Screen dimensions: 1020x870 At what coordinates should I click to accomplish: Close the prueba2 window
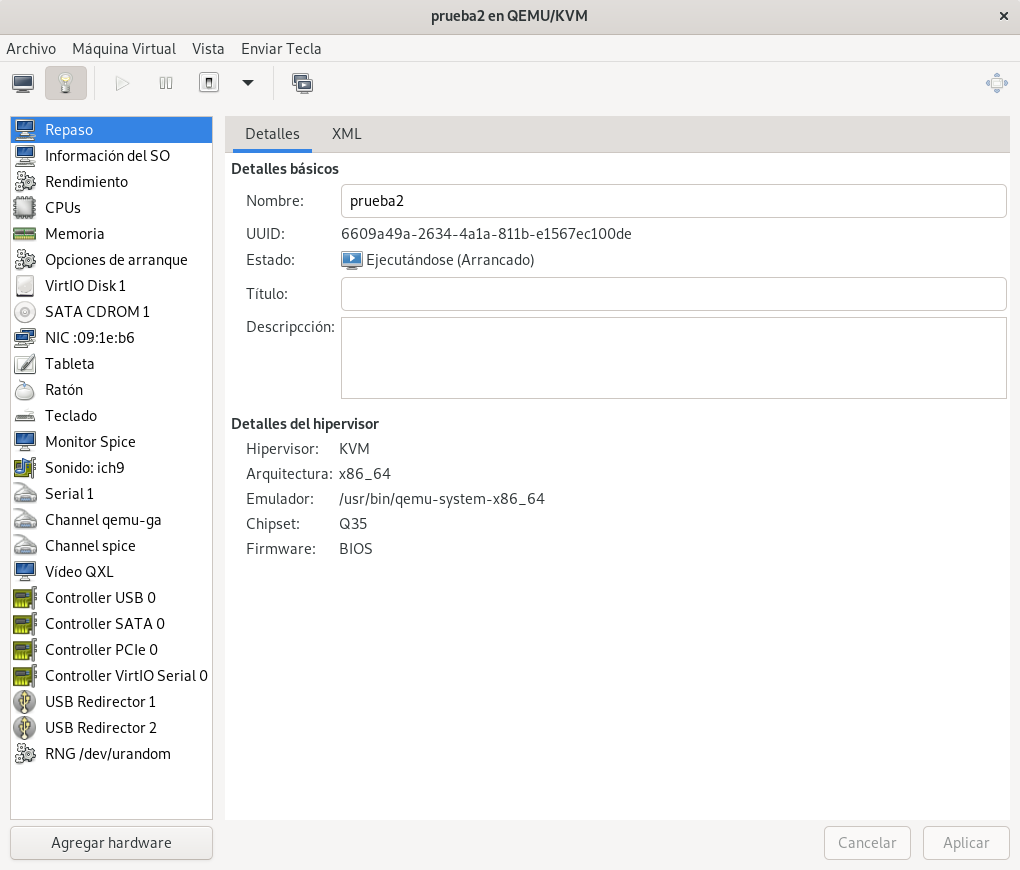tap(1003, 16)
